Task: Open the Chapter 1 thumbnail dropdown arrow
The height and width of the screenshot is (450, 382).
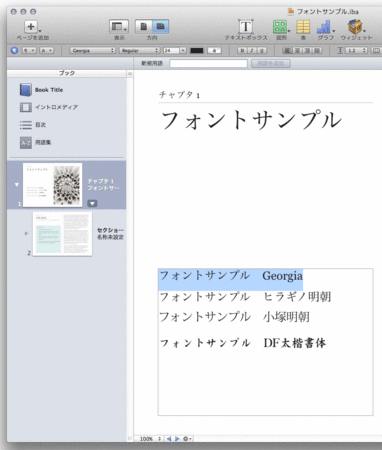Action: 92,203
